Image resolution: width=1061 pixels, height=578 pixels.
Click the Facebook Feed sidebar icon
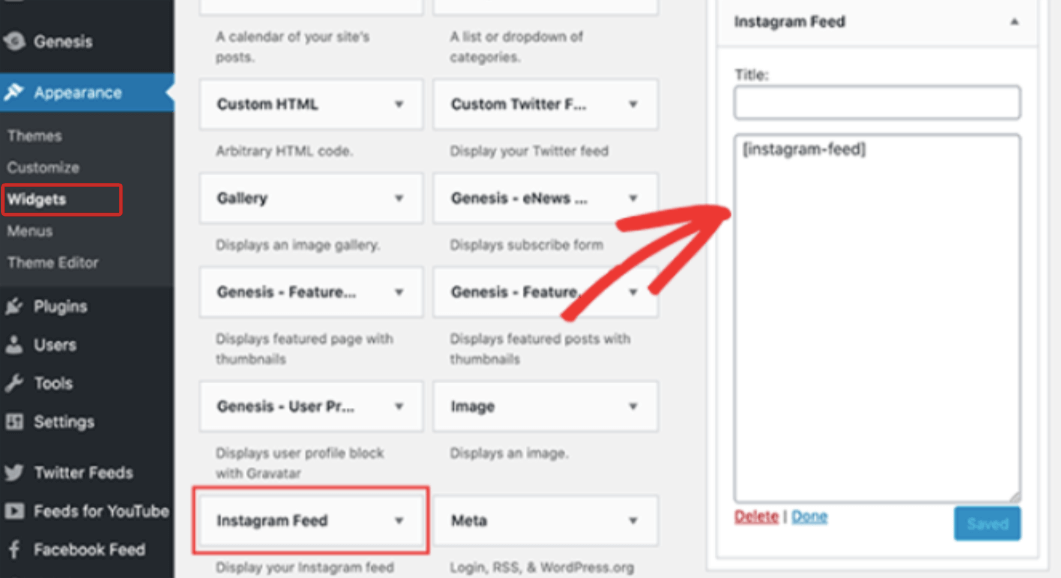15,549
